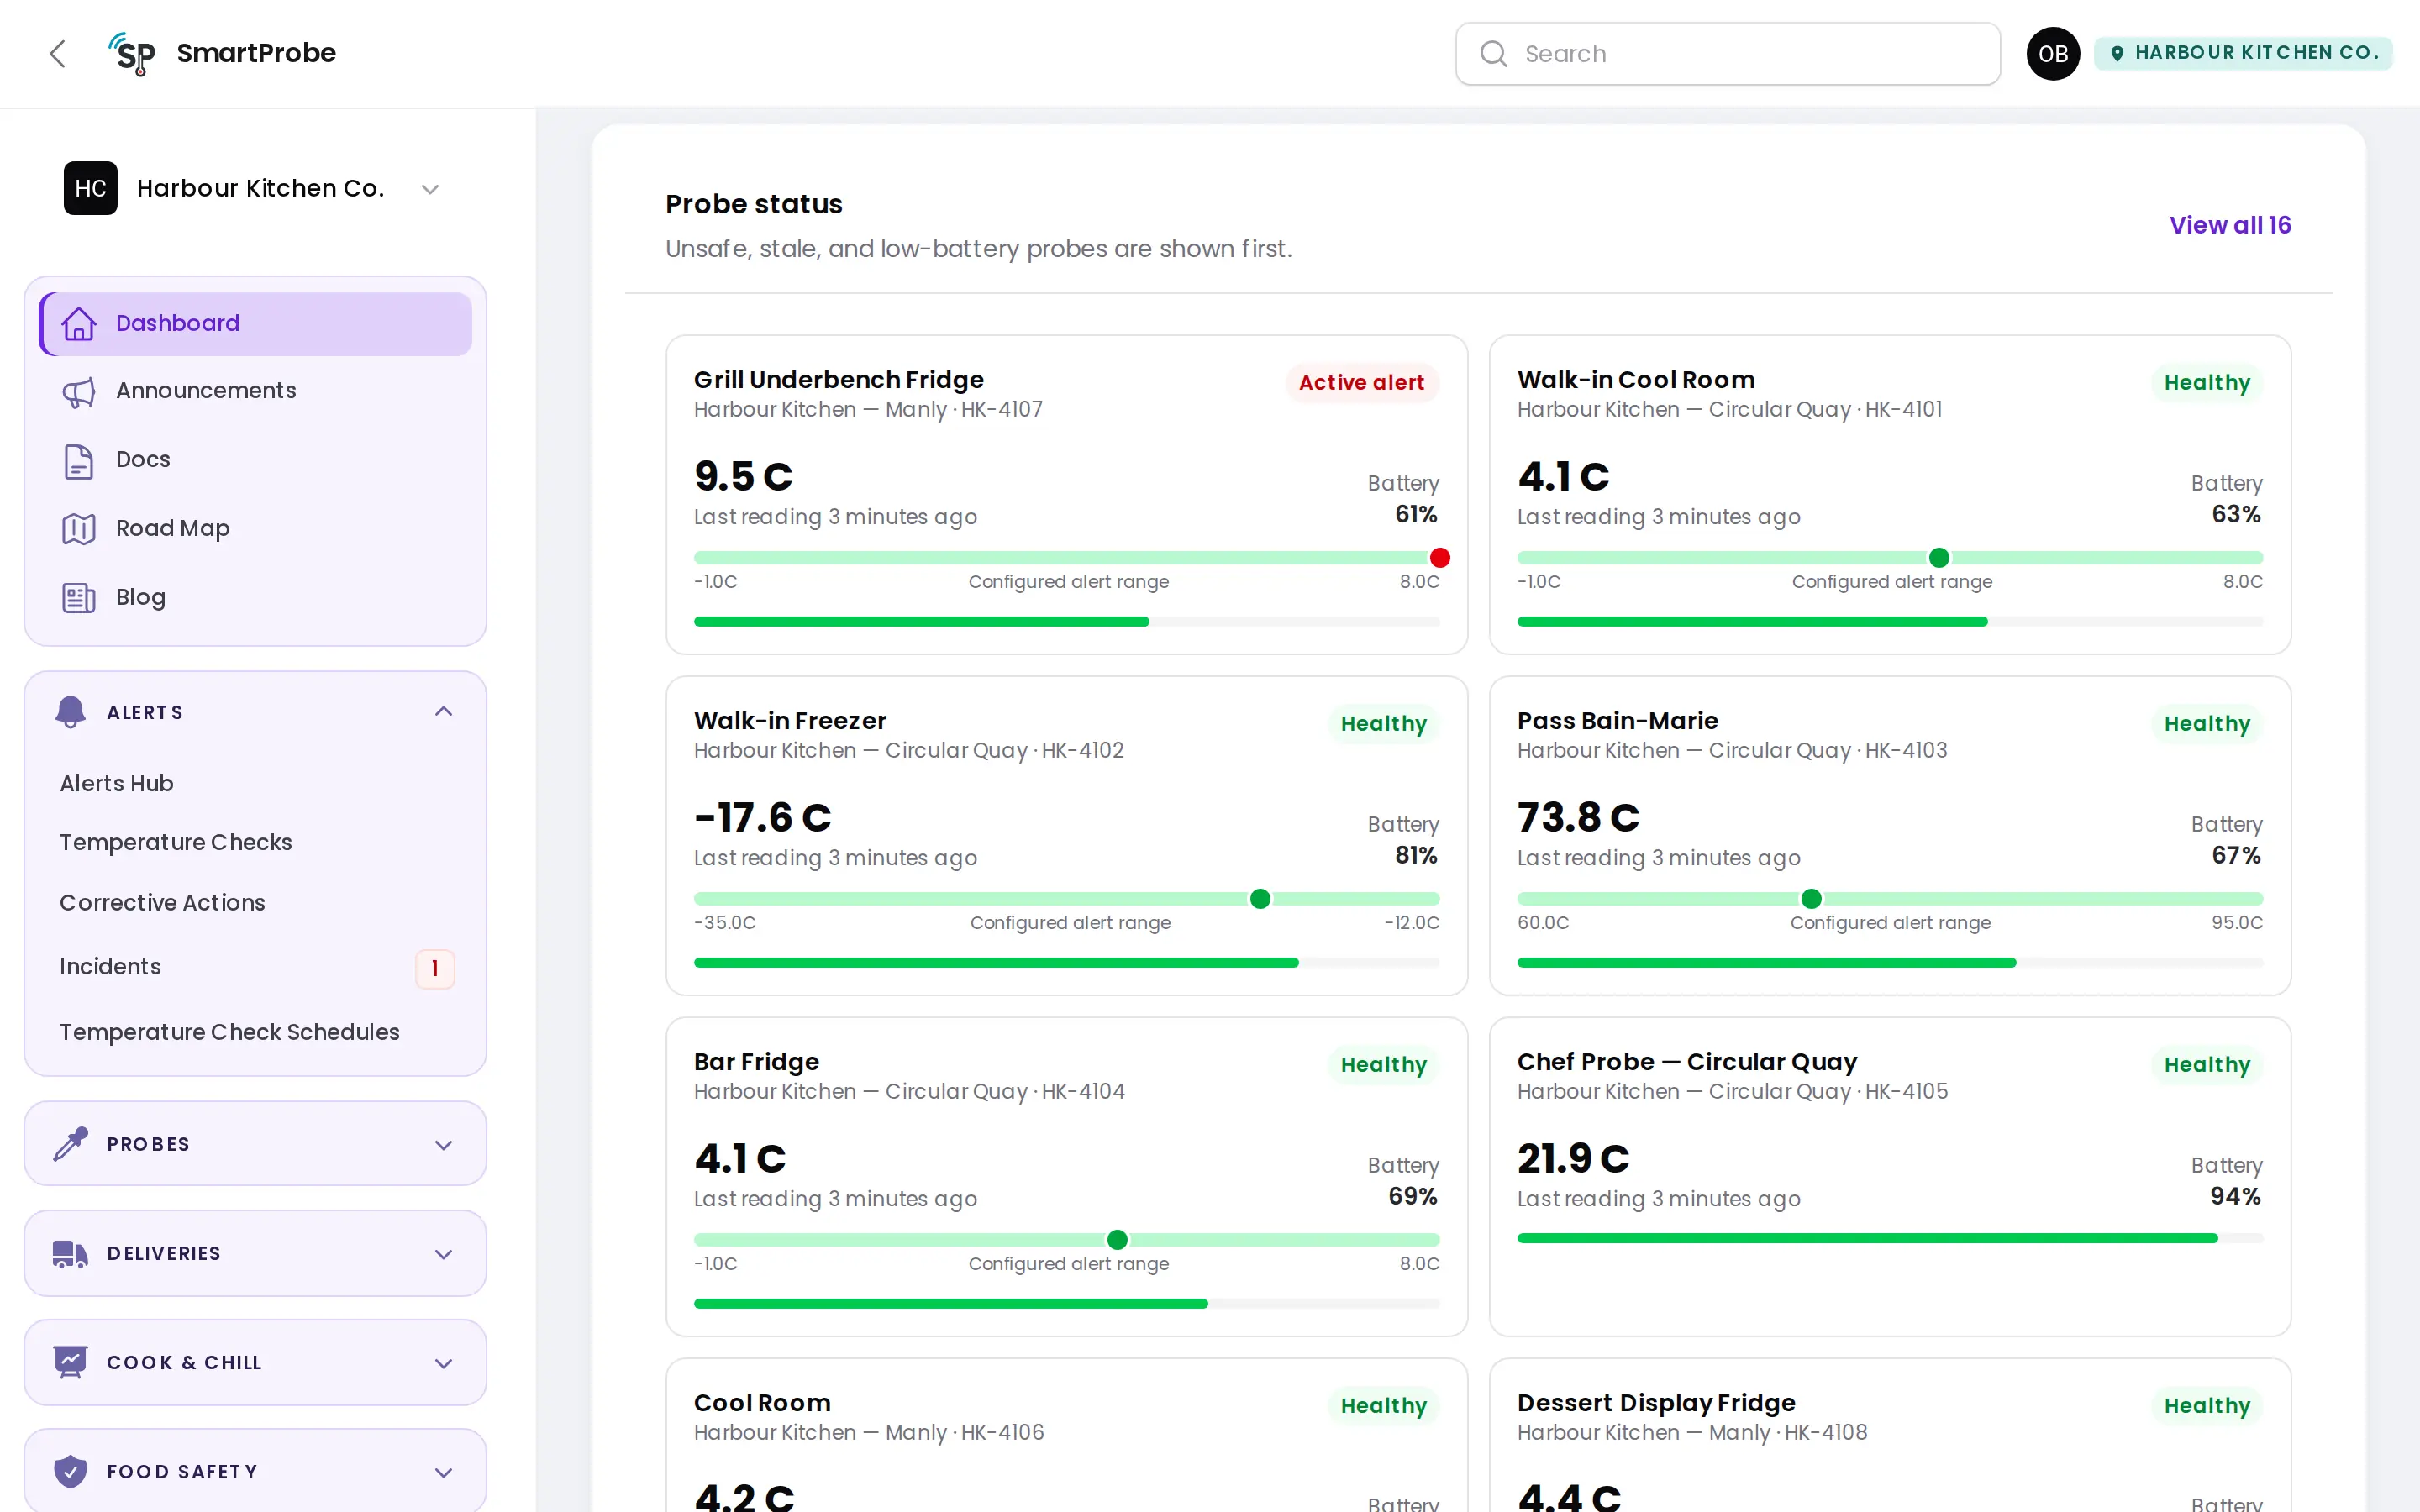Open the OB user avatar
This screenshot has width=2420, height=1512.
tap(2053, 54)
